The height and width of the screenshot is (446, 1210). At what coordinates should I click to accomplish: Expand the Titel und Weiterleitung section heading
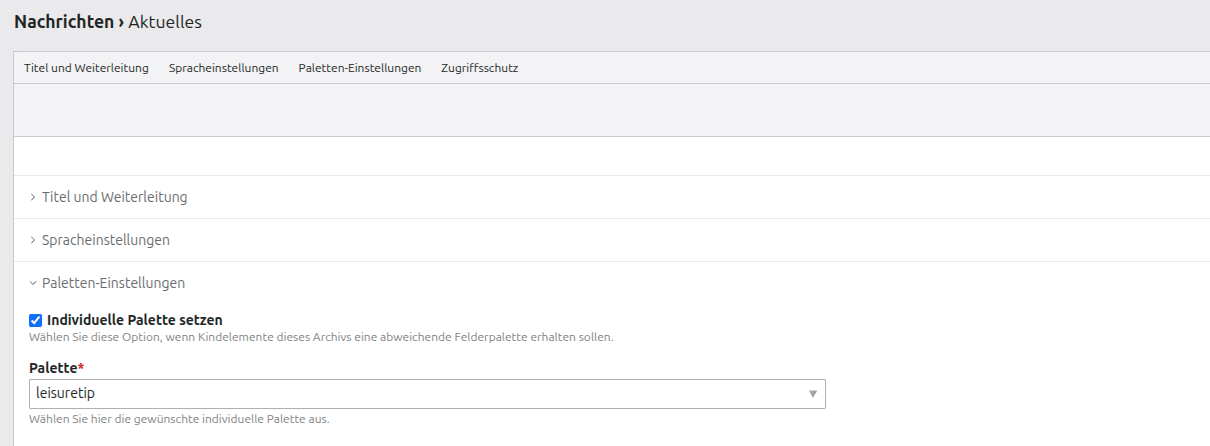click(x=114, y=197)
